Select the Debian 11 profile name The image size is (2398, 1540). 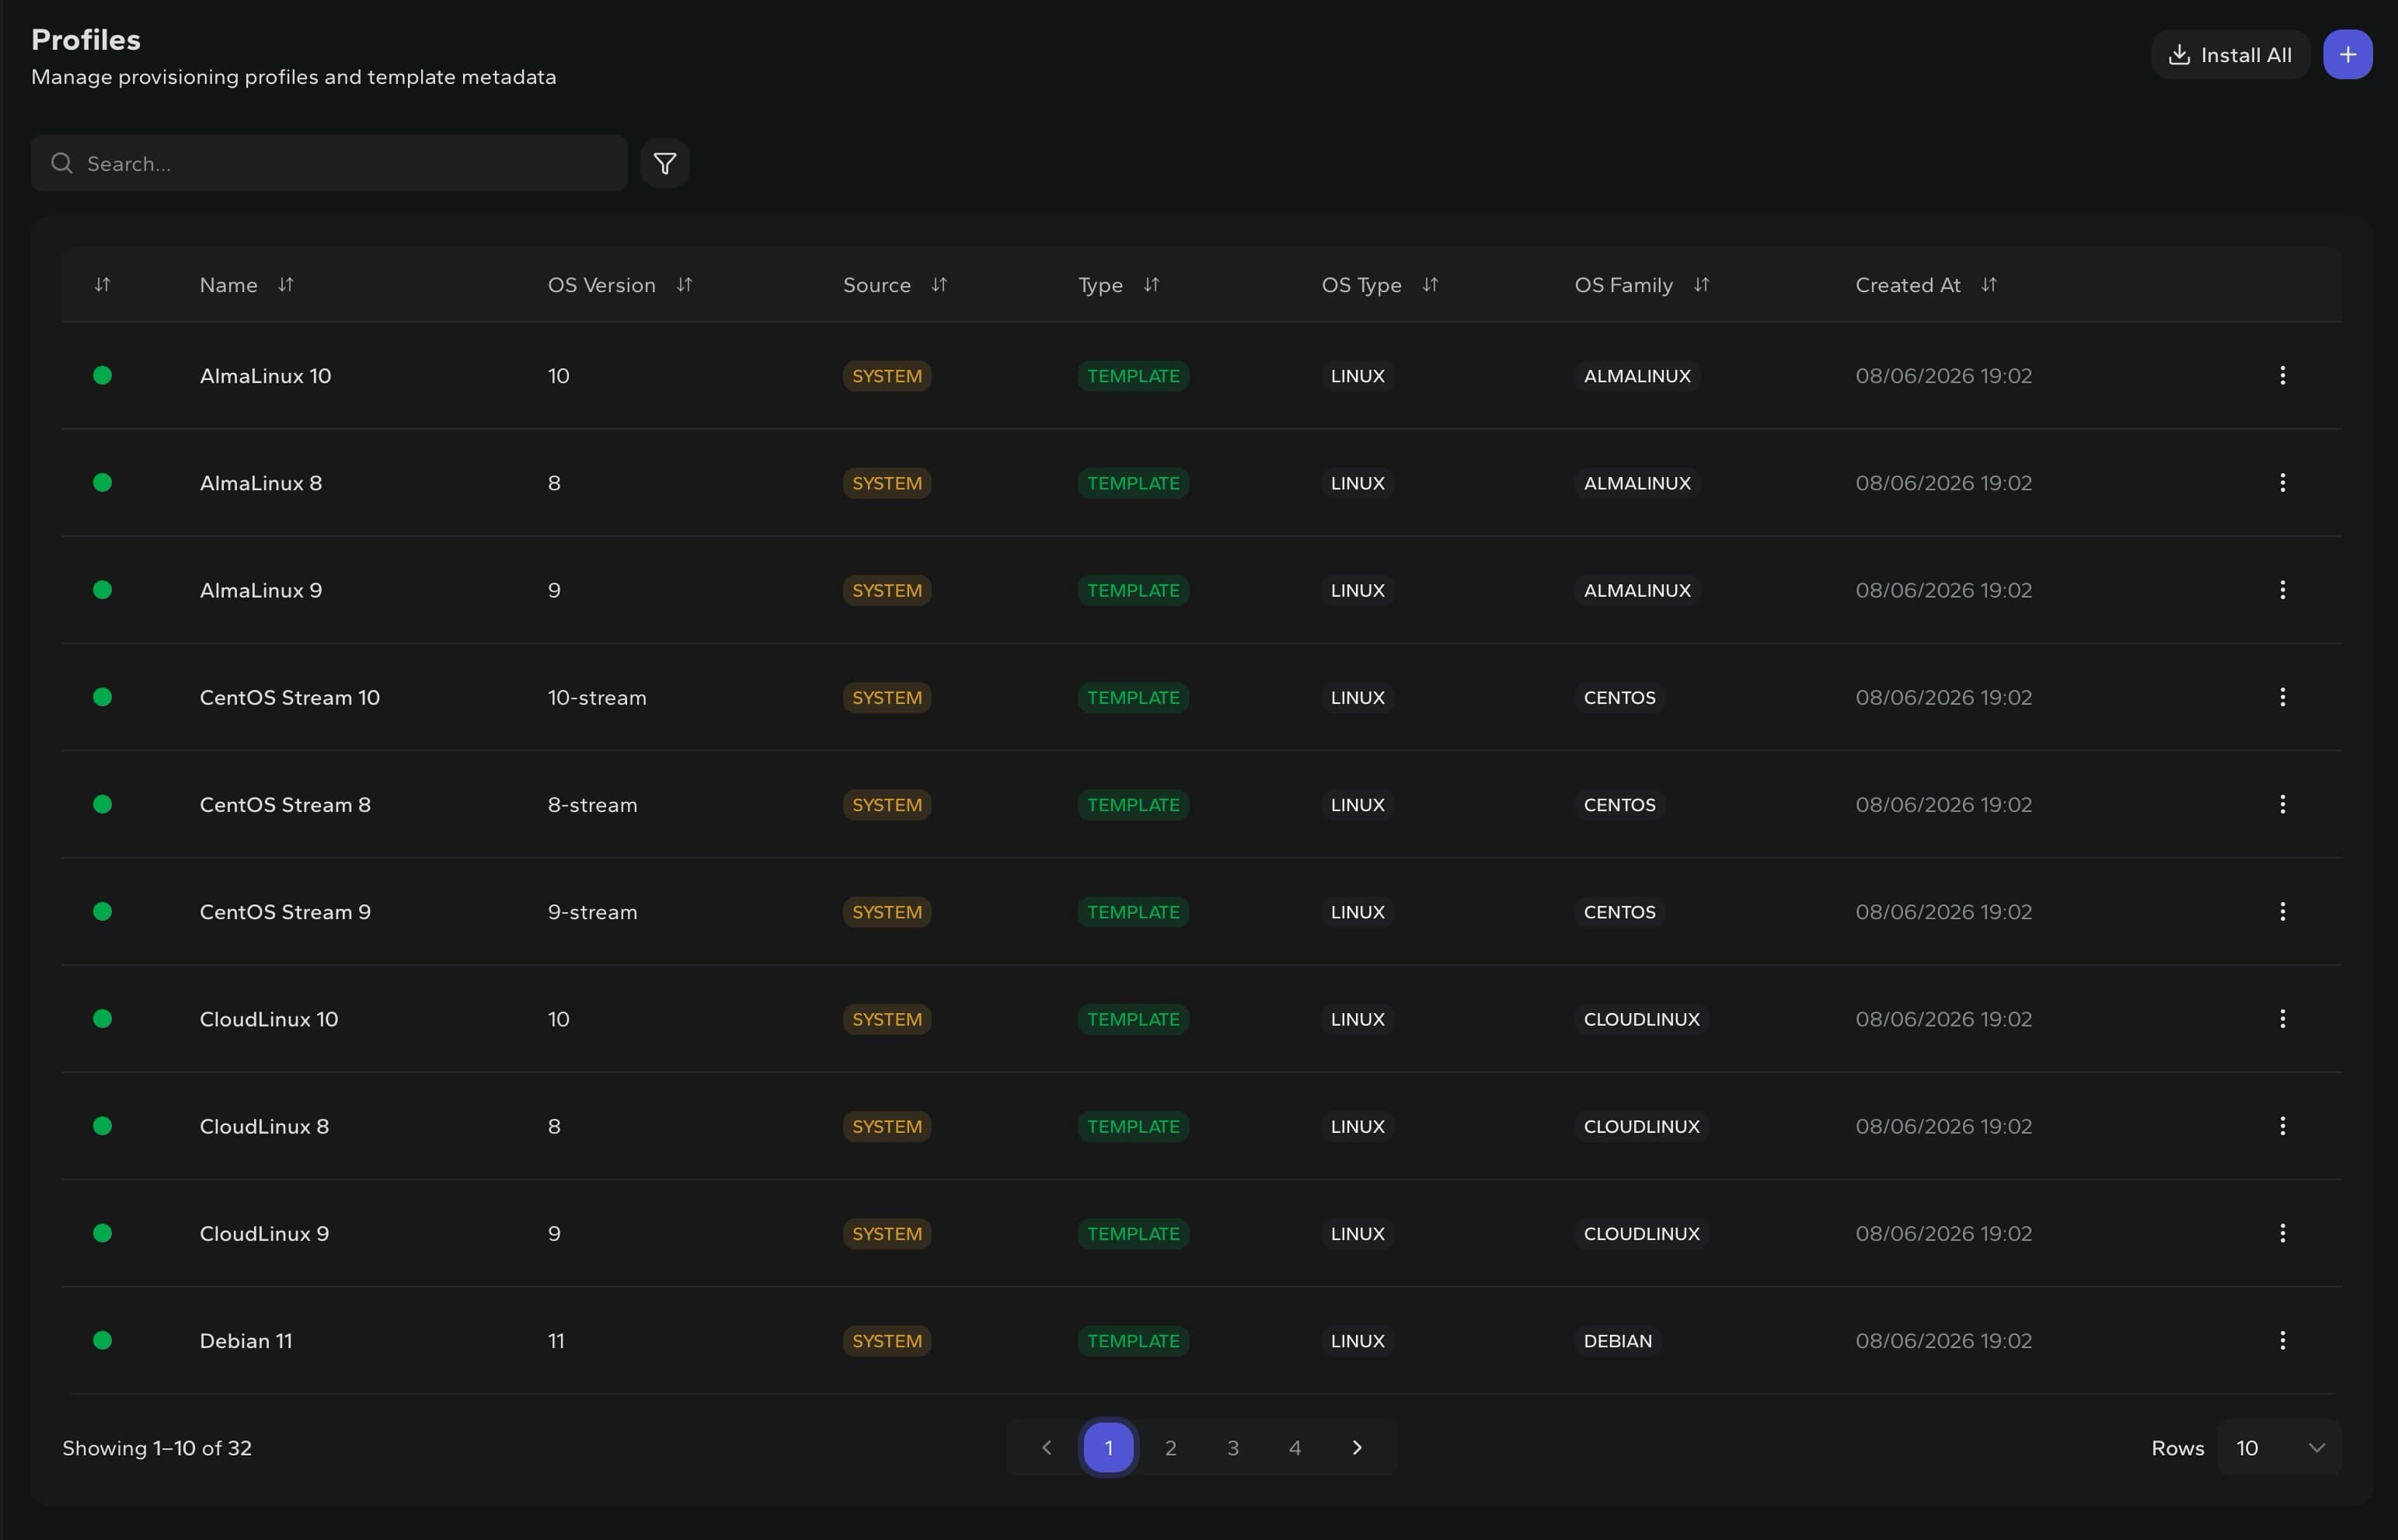pyautogui.click(x=246, y=1341)
